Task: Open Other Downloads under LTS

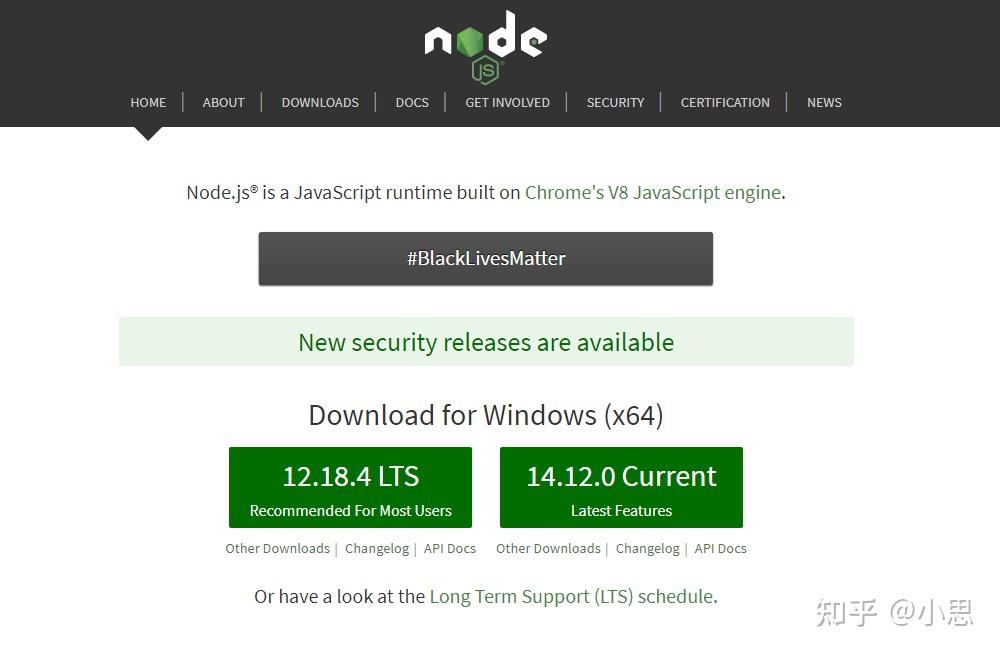Action: point(277,548)
